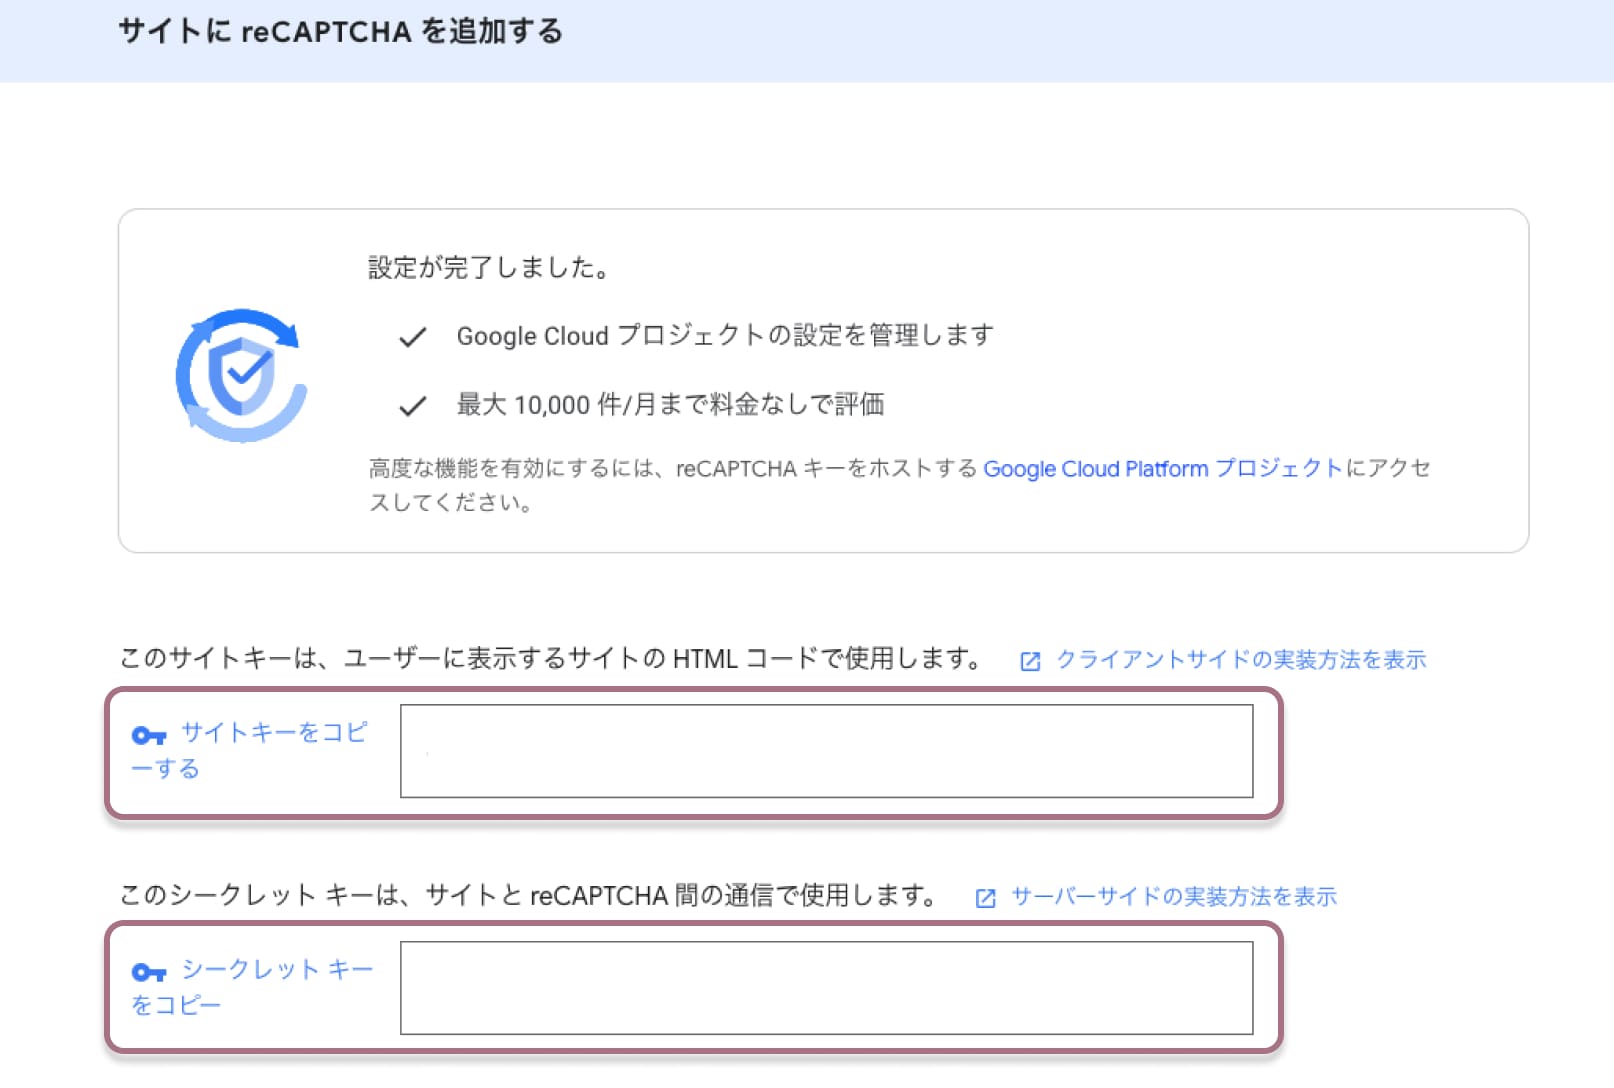Open クライアントサイドの実装方法を表示 link
The height and width of the screenshot is (1088, 1614).
click(1241, 660)
